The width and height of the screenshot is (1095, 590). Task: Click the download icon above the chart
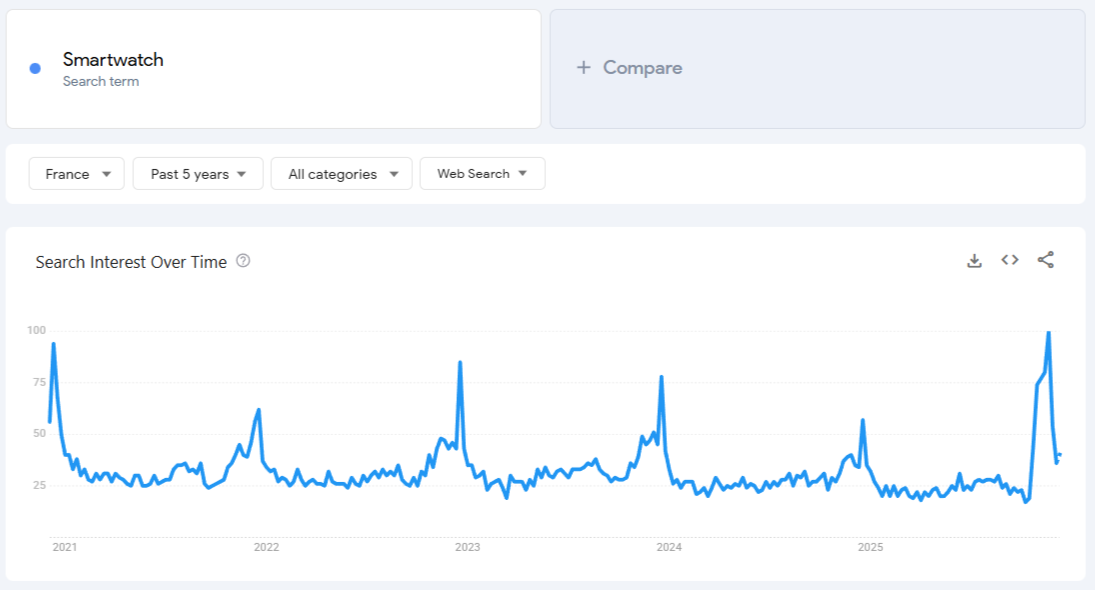point(974,259)
